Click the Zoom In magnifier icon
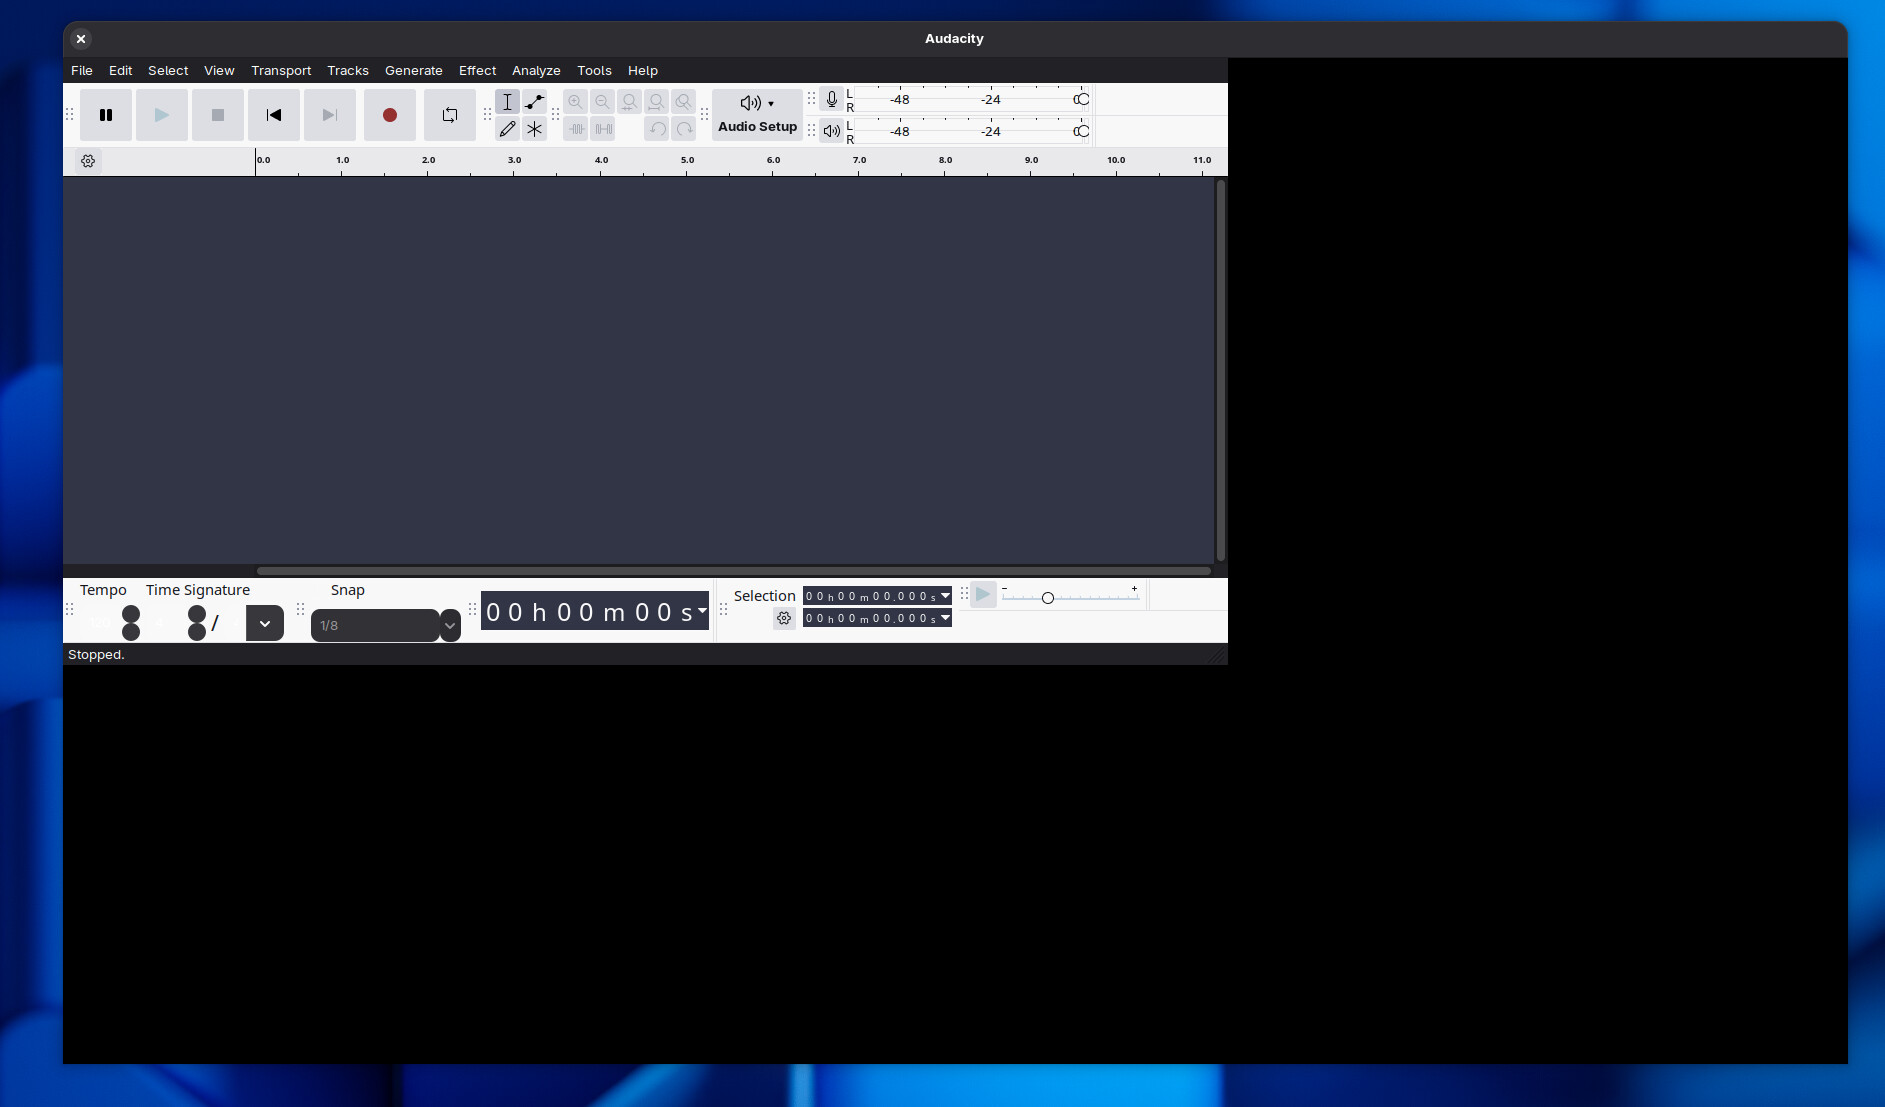The width and height of the screenshot is (1885, 1107). 575,102
